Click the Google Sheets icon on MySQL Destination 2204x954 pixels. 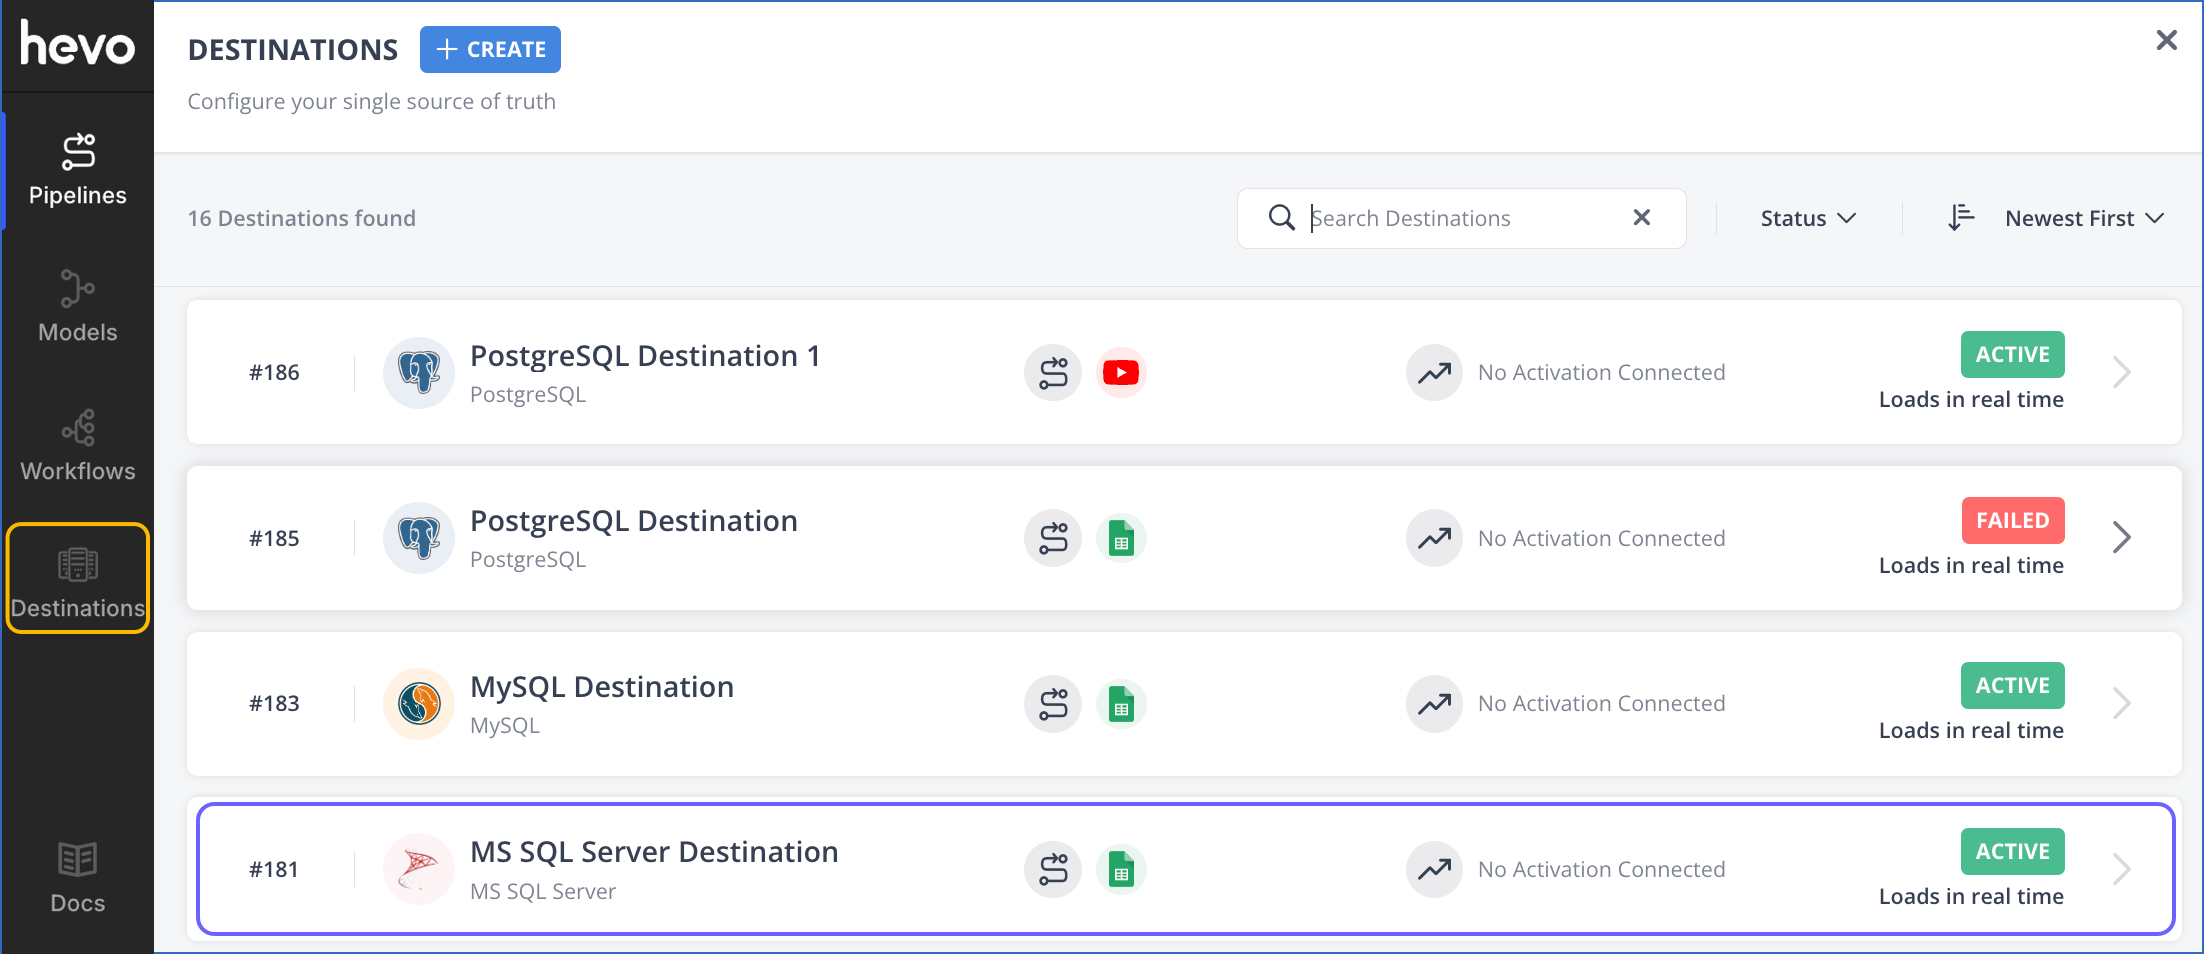(1120, 704)
